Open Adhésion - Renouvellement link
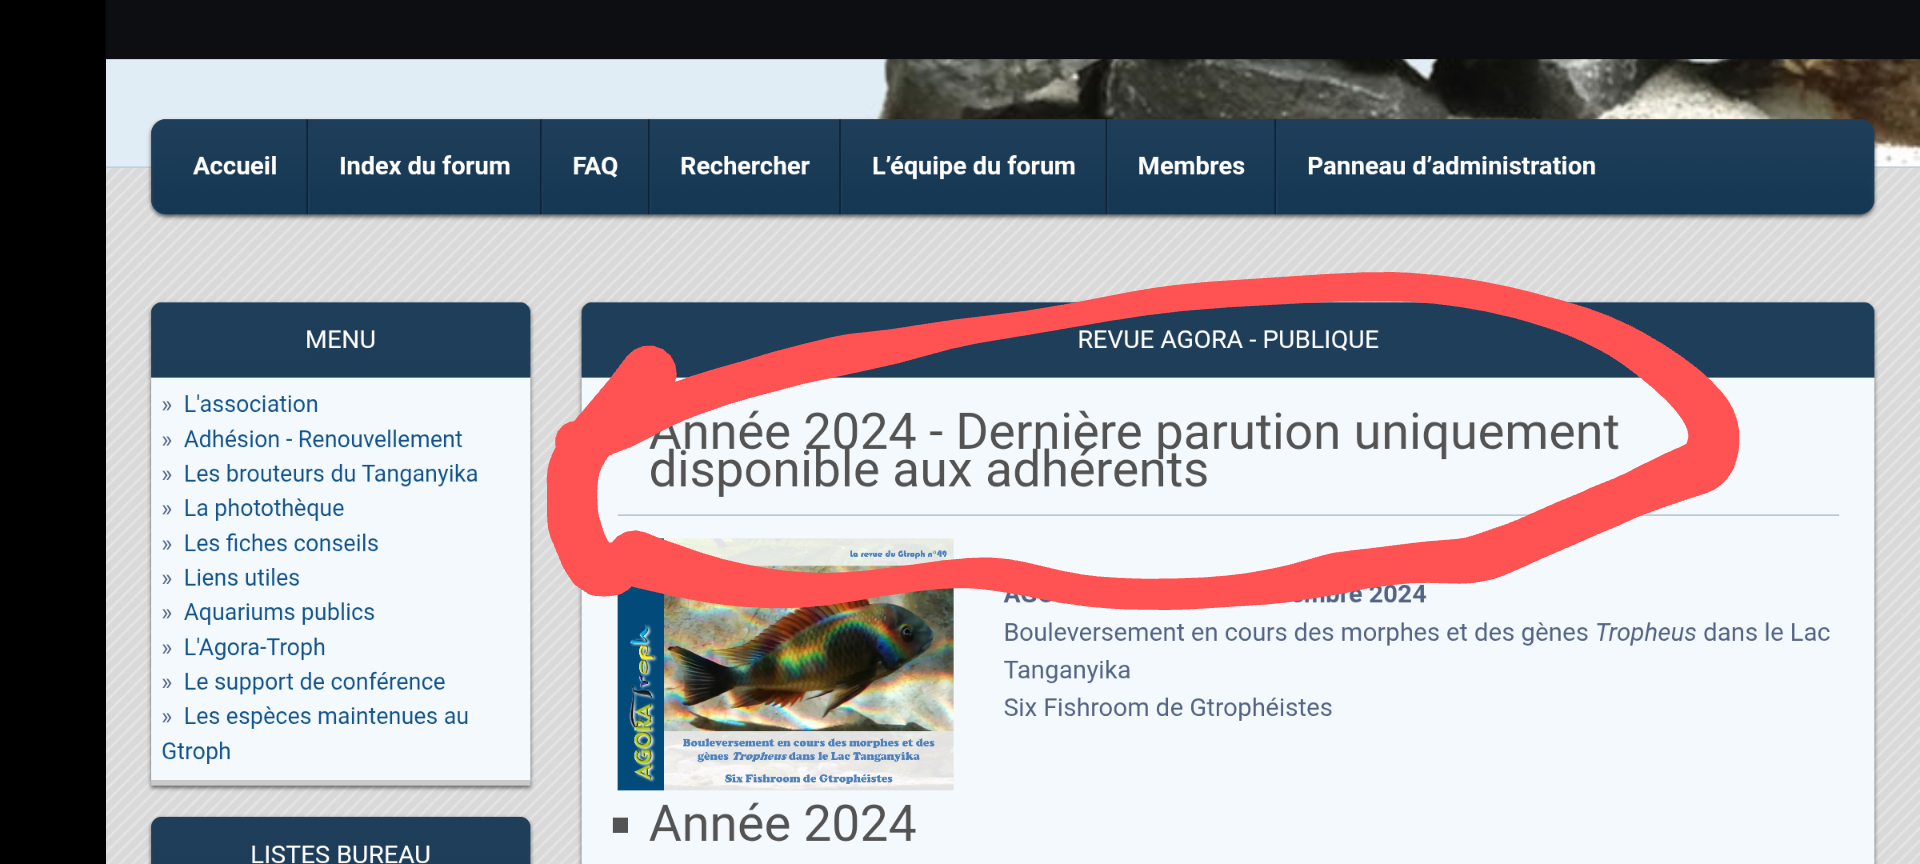This screenshot has width=1920, height=864. click(x=323, y=439)
